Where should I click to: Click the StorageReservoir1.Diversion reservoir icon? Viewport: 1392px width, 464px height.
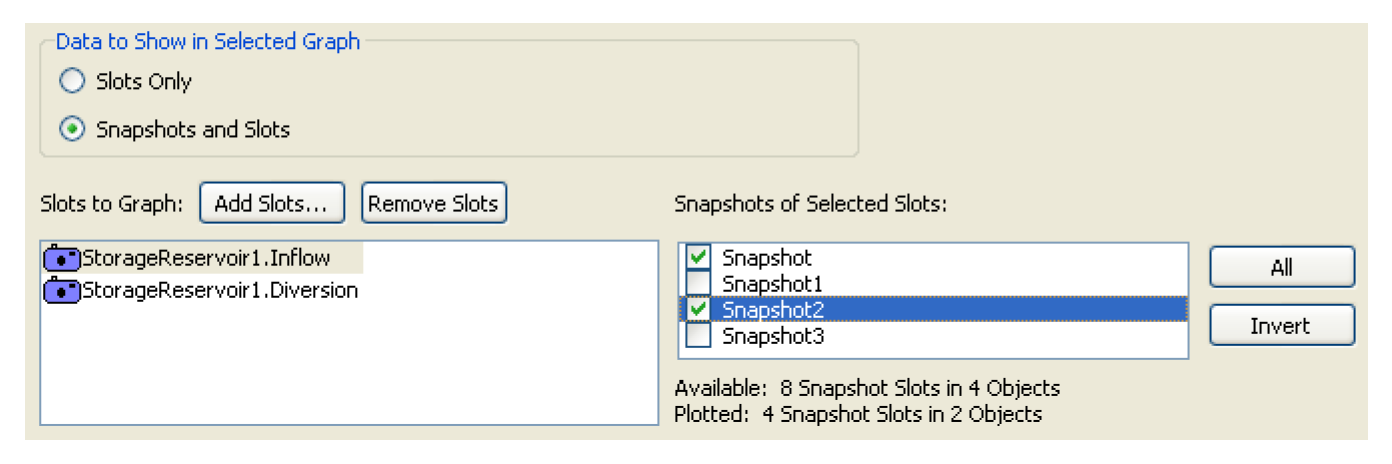pos(62,291)
